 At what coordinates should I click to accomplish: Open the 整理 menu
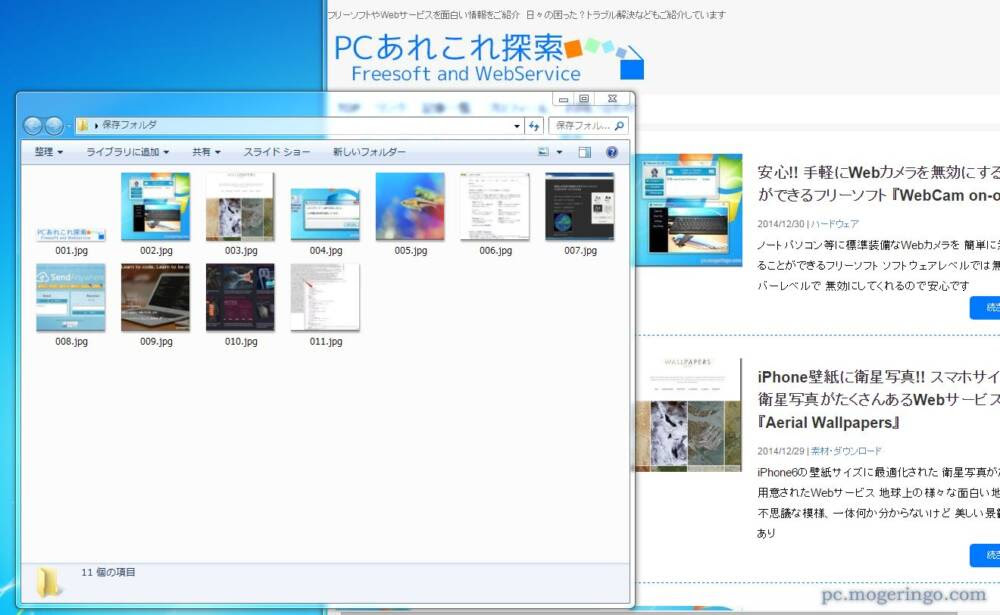pos(48,152)
